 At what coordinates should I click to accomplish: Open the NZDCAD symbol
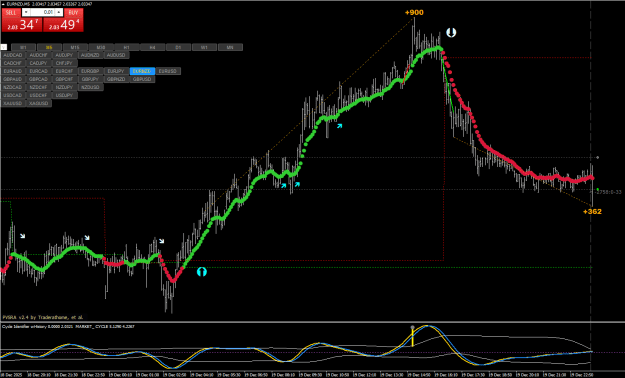point(13,87)
